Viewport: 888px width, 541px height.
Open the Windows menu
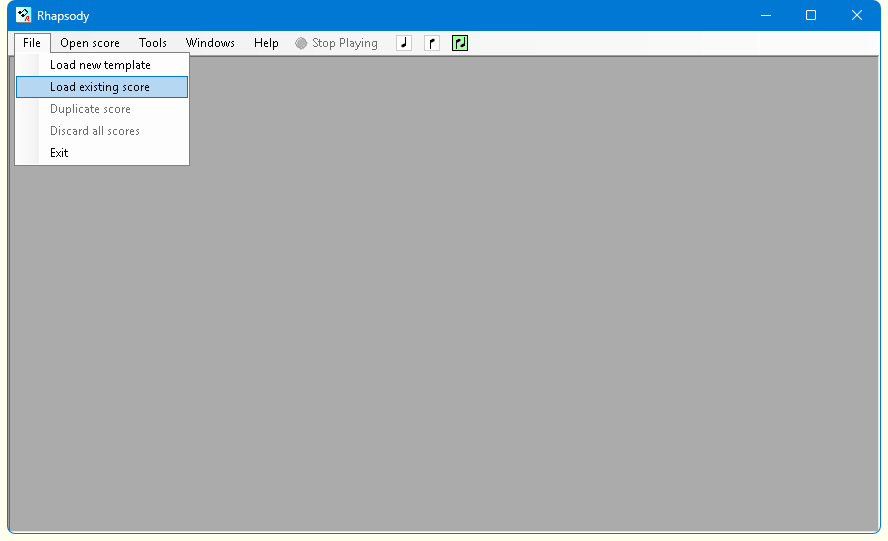coord(210,43)
